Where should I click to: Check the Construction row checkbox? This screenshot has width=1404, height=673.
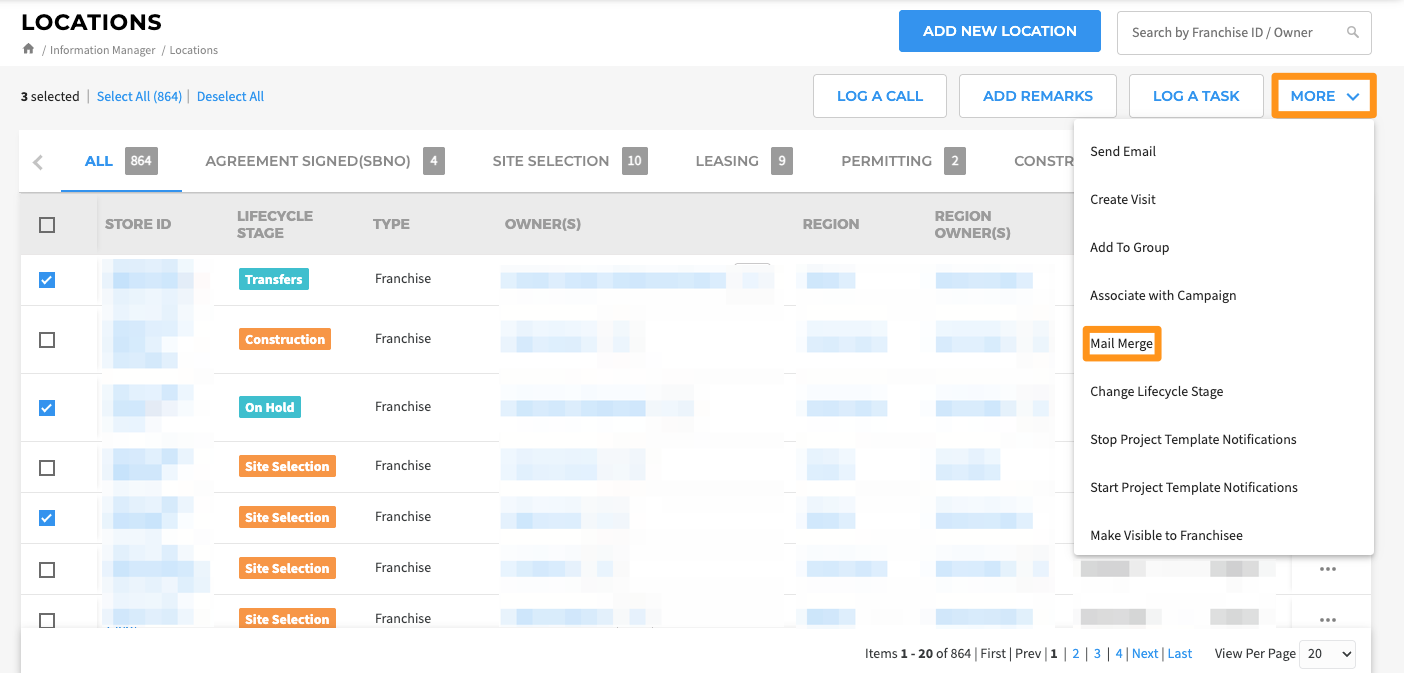point(47,340)
